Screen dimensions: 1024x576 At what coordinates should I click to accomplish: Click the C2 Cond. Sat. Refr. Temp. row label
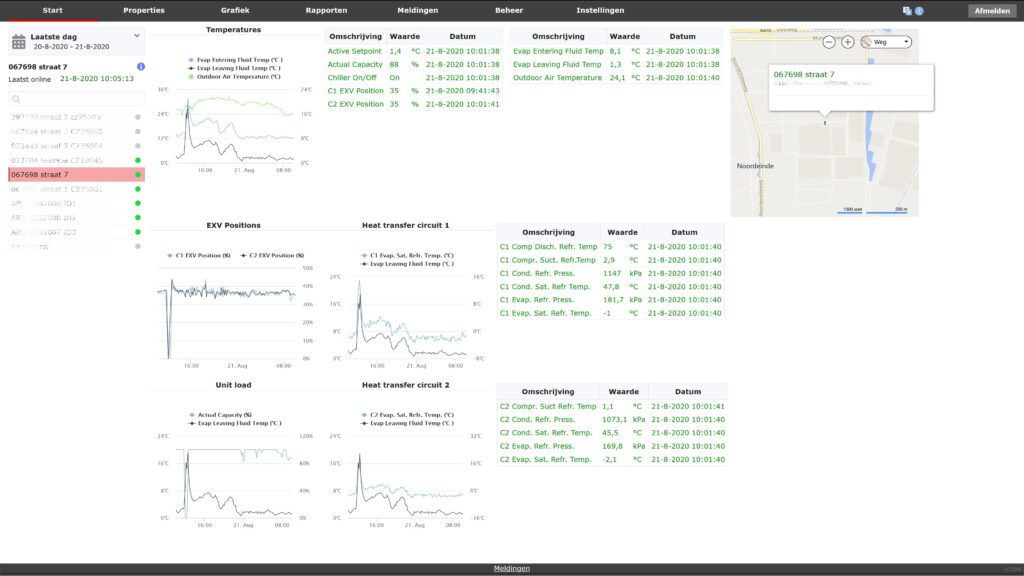click(x=546, y=433)
